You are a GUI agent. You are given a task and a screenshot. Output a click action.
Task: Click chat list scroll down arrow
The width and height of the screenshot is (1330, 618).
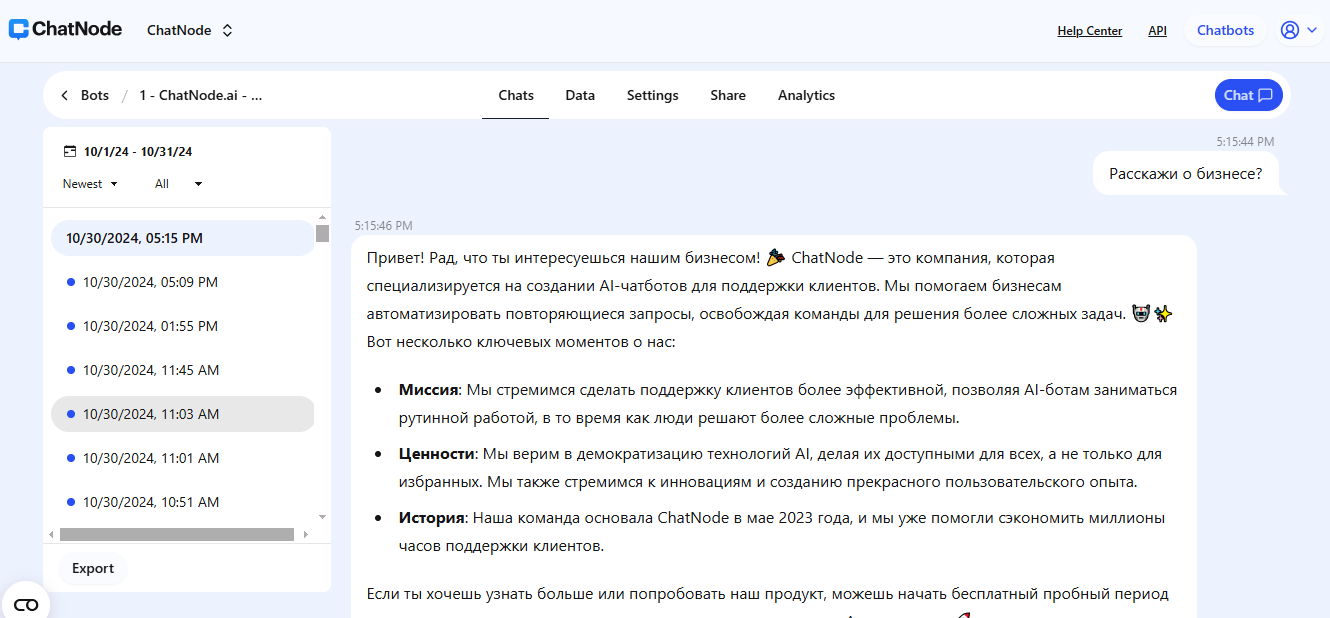[x=322, y=517]
